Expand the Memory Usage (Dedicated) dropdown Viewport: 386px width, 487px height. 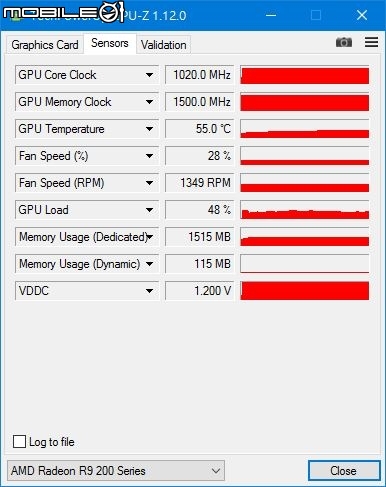click(x=150, y=237)
